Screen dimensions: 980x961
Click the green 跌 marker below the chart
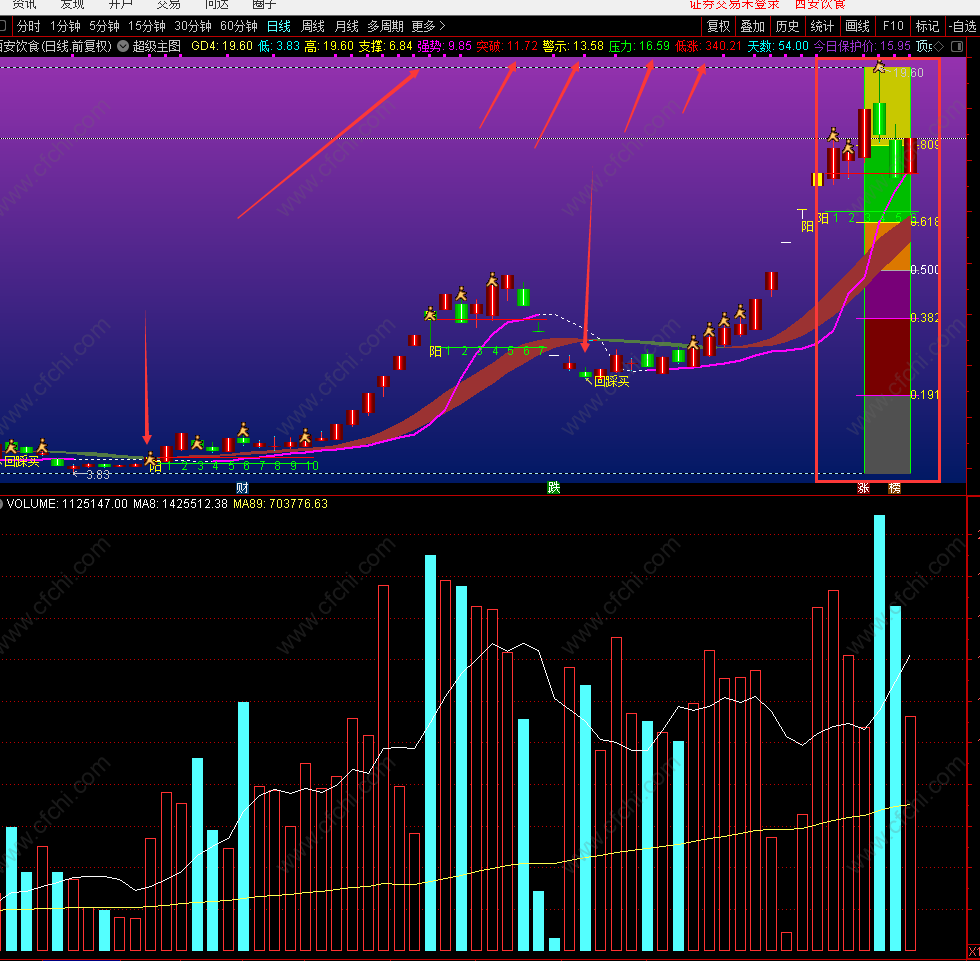(x=554, y=488)
